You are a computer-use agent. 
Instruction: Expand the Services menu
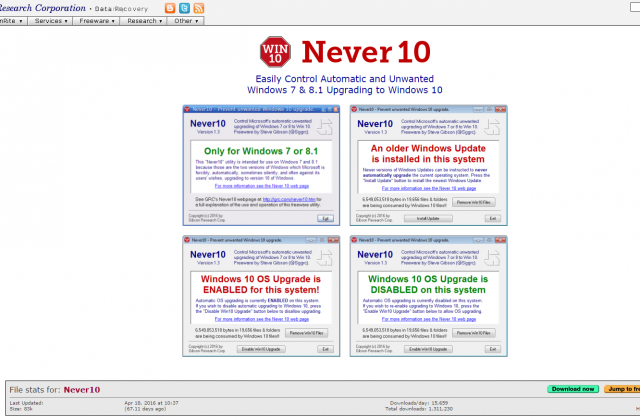[51, 21]
